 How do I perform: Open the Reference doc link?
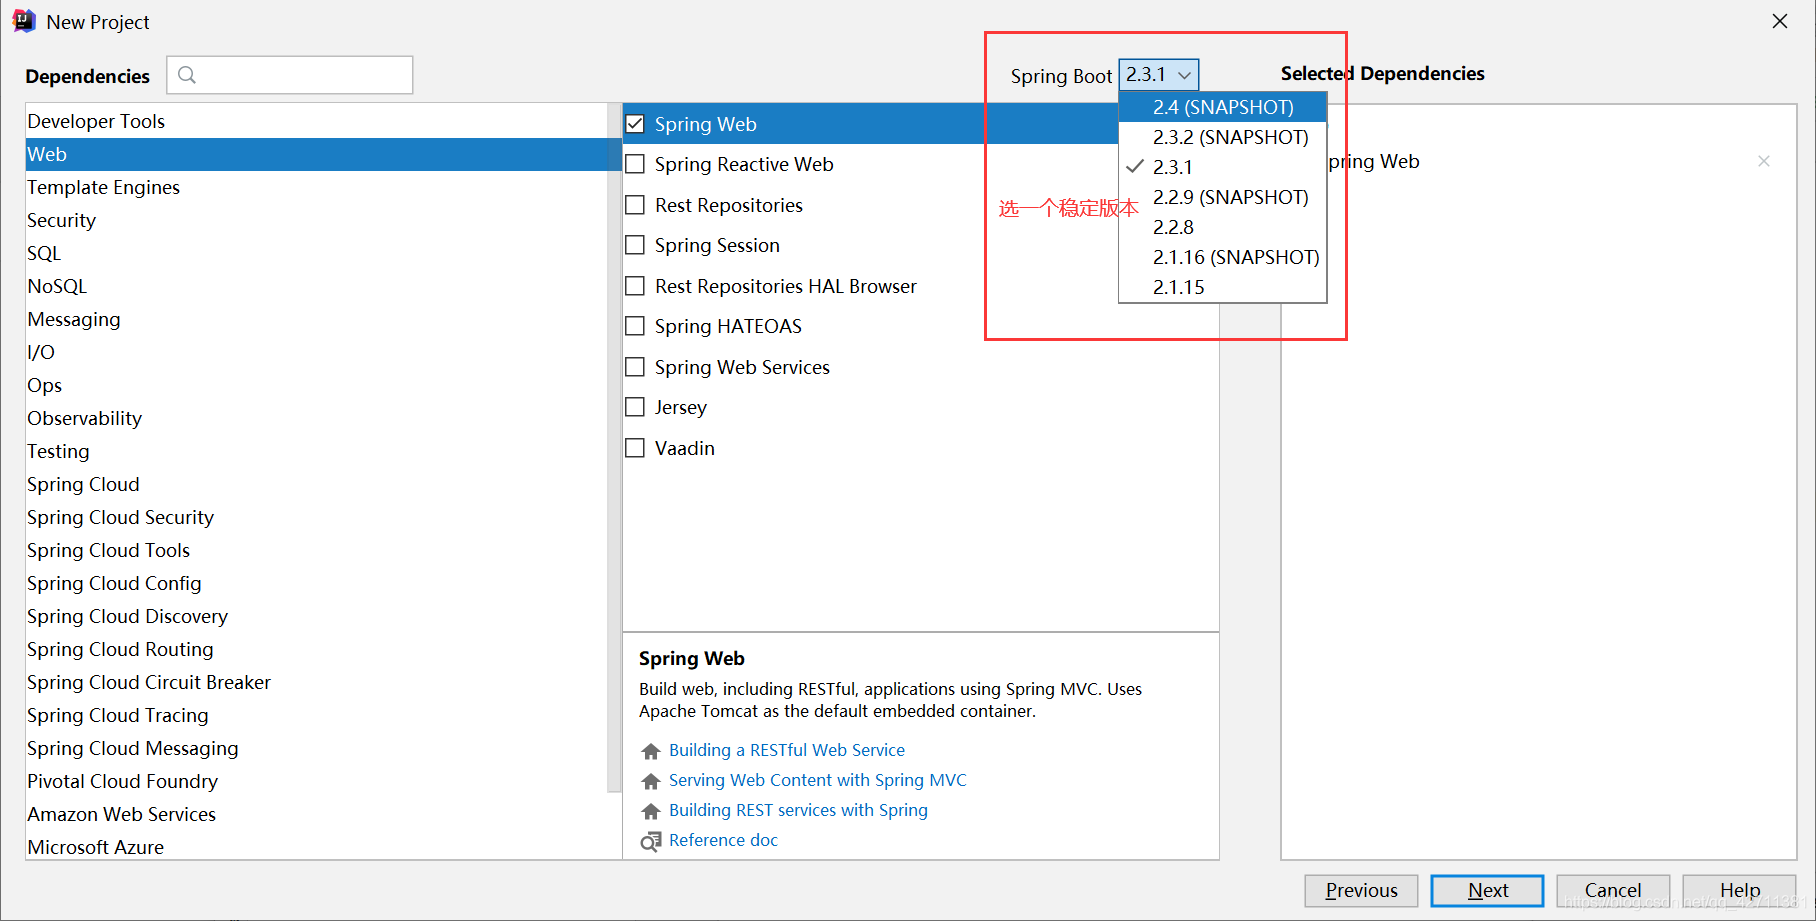[x=723, y=840]
